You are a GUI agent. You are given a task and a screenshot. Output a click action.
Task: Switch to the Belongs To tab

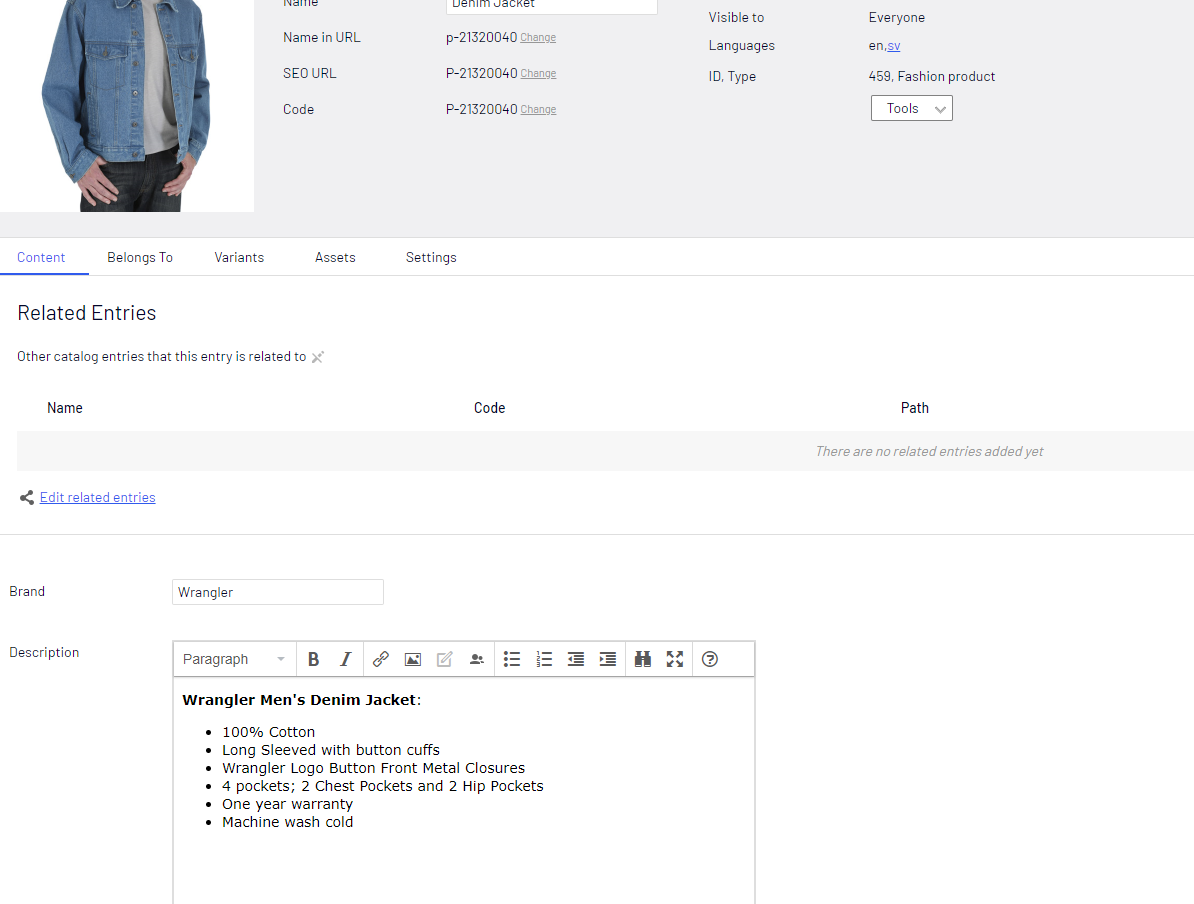pos(140,257)
